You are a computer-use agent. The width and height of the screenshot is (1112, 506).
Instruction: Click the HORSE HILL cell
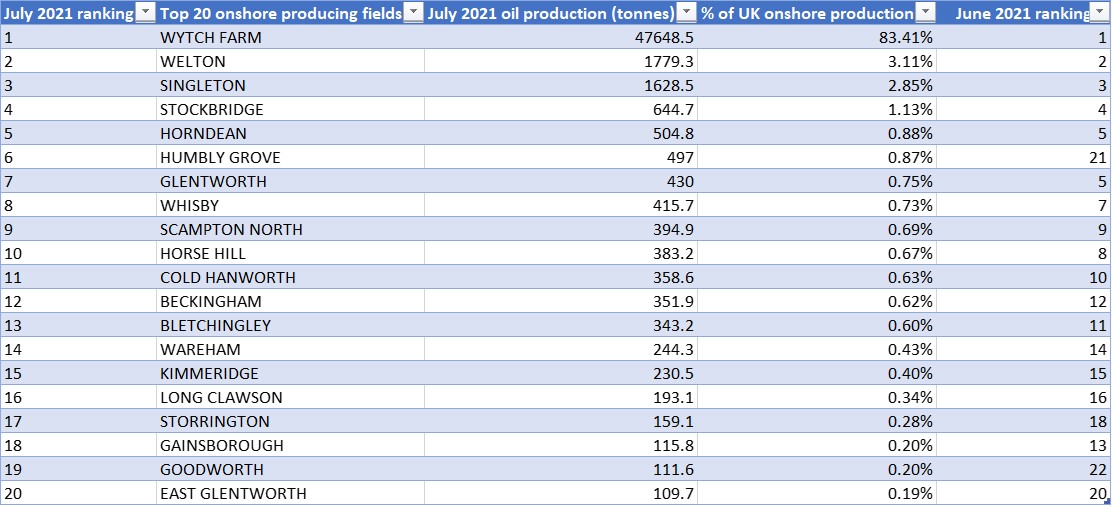(201, 254)
